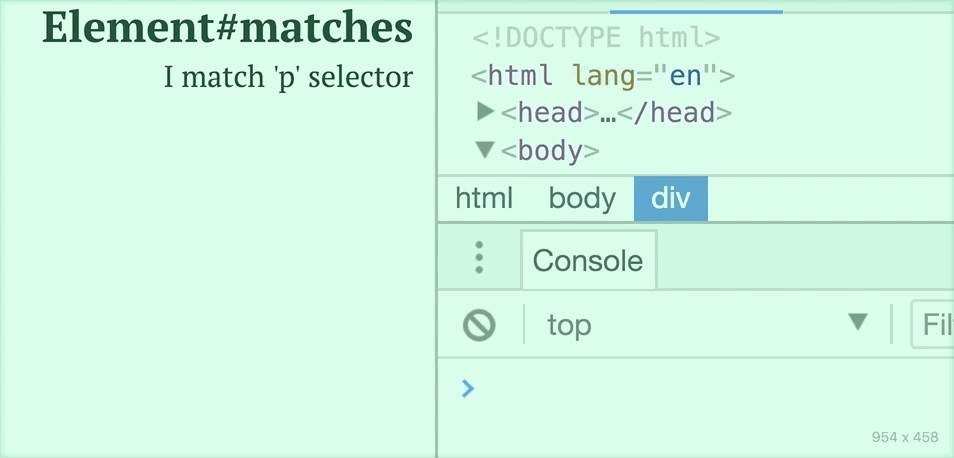Click the clear console icon
The width and height of the screenshot is (954, 458).
479,325
